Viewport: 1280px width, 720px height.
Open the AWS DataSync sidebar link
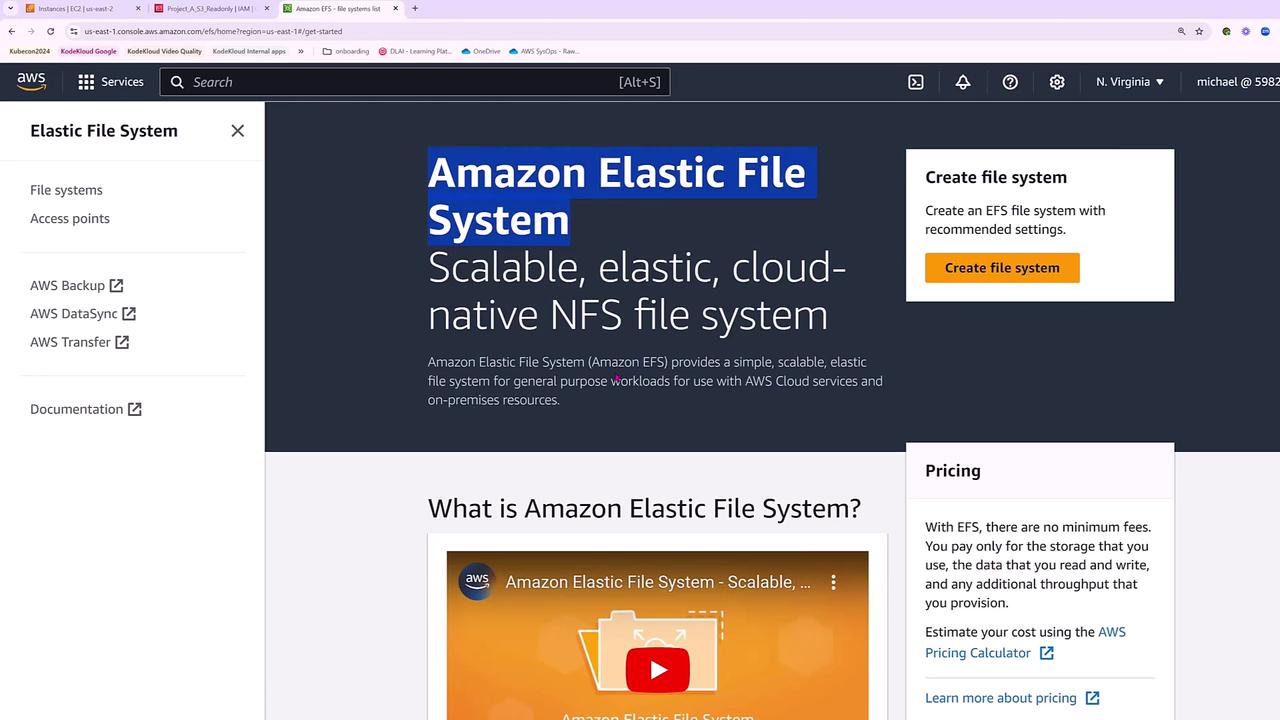(x=83, y=314)
